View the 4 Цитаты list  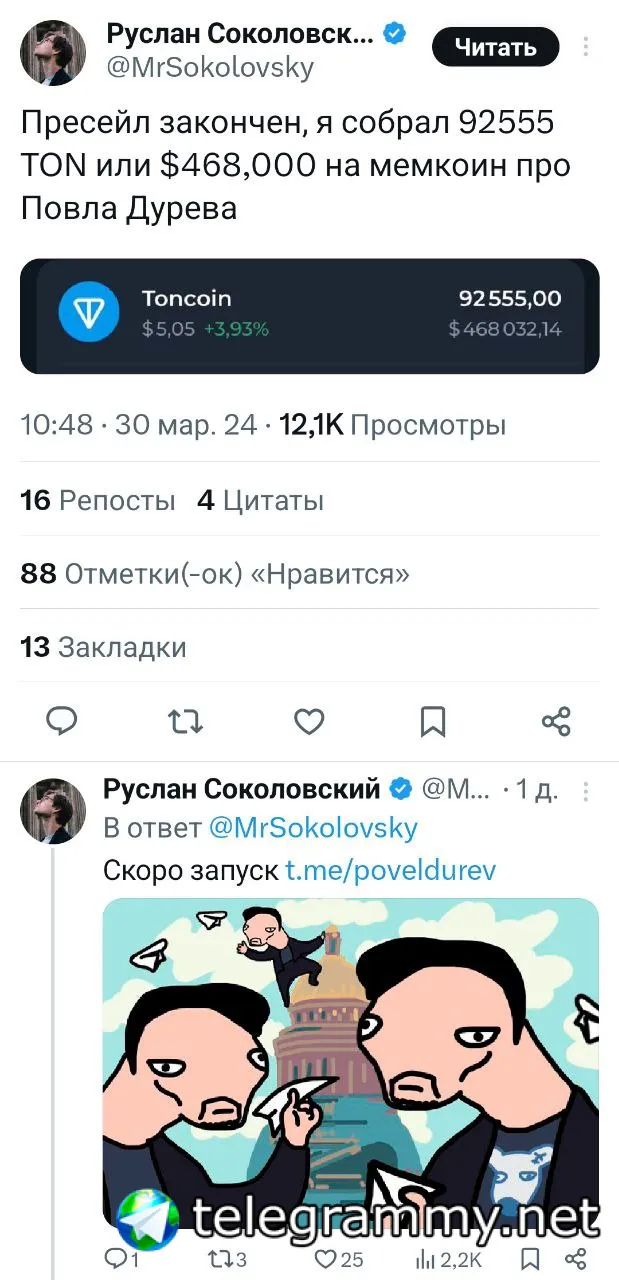[261, 500]
